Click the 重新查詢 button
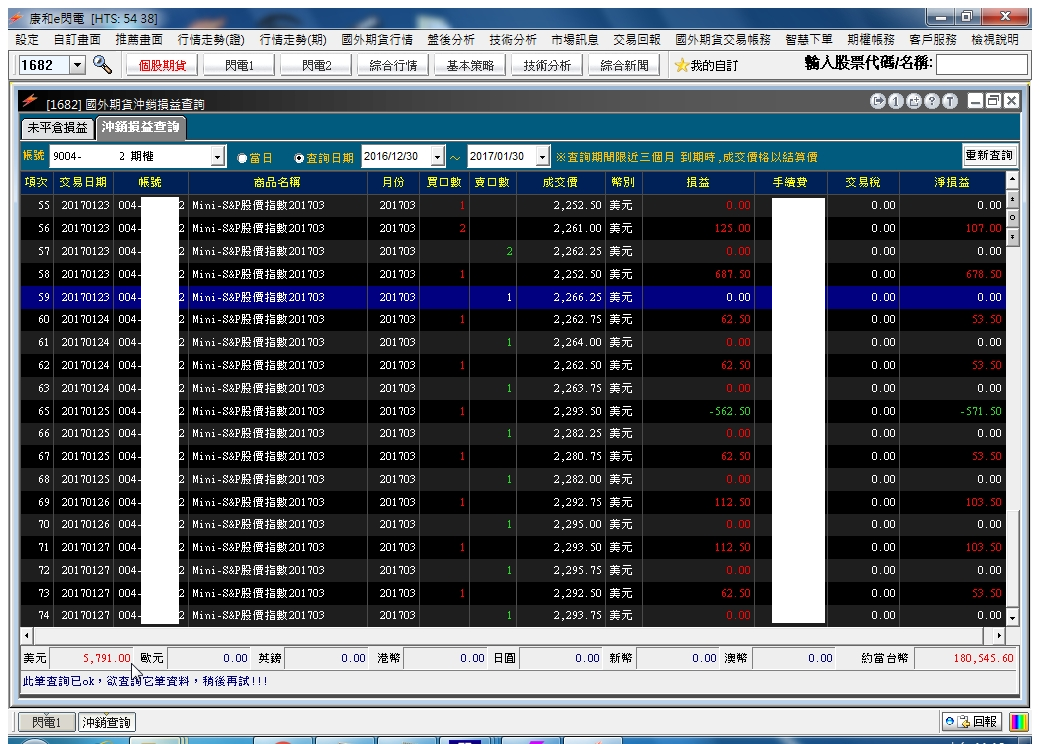The image size is (1040, 744). tap(989, 155)
